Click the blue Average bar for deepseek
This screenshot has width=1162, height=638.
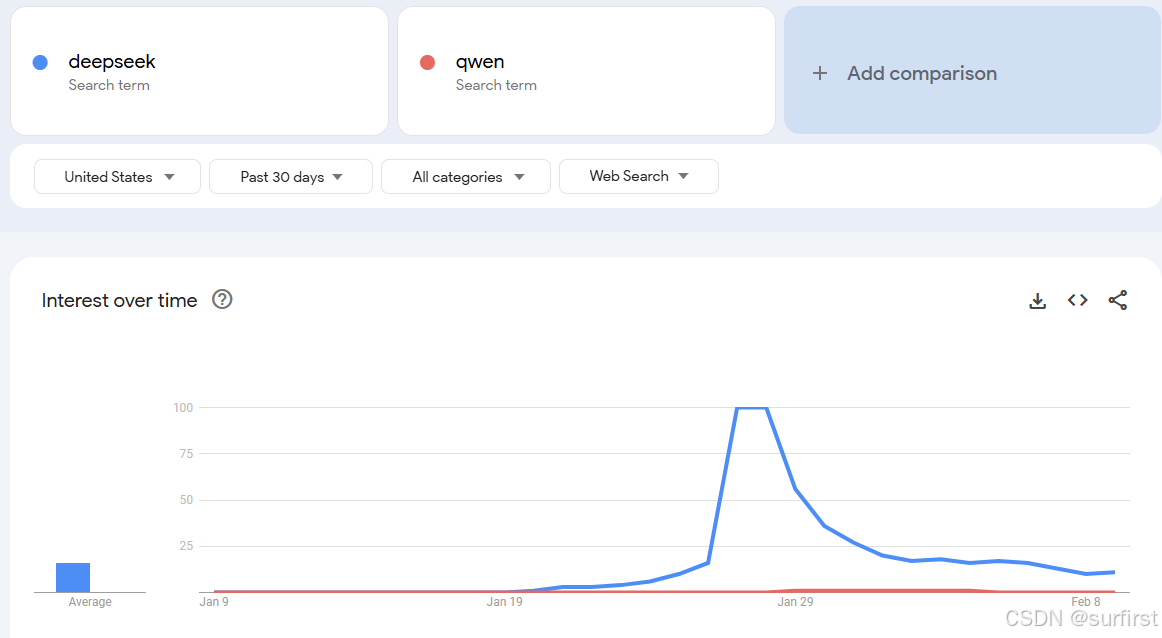[x=73, y=577]
